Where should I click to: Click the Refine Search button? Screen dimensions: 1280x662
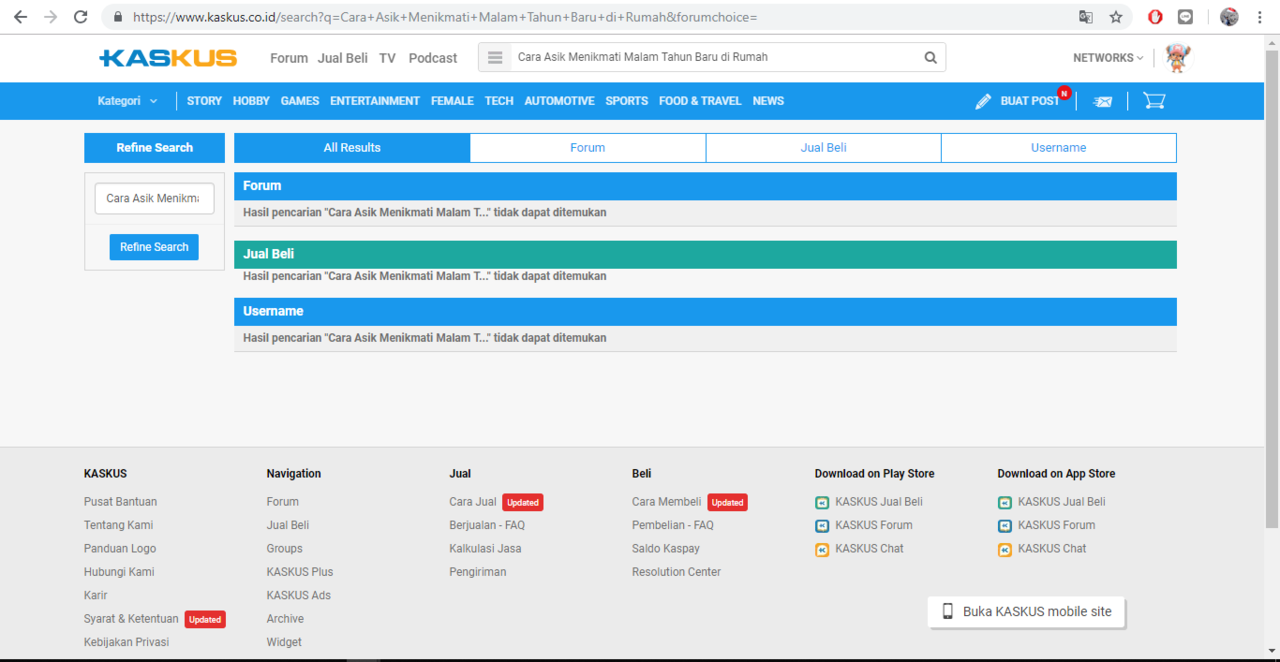click(154, 247)
